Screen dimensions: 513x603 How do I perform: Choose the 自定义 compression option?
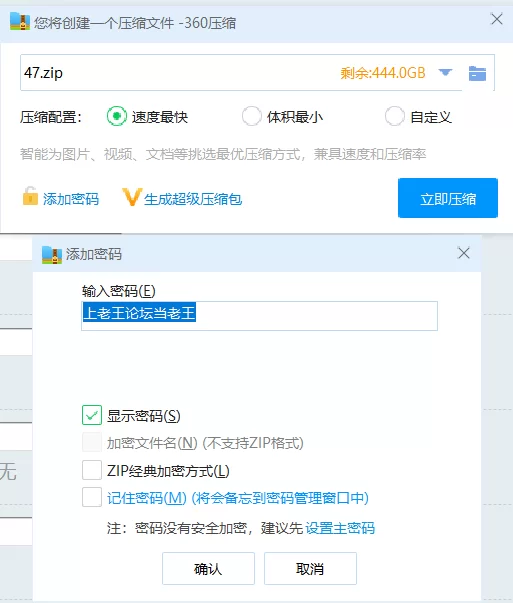point(395,116)
